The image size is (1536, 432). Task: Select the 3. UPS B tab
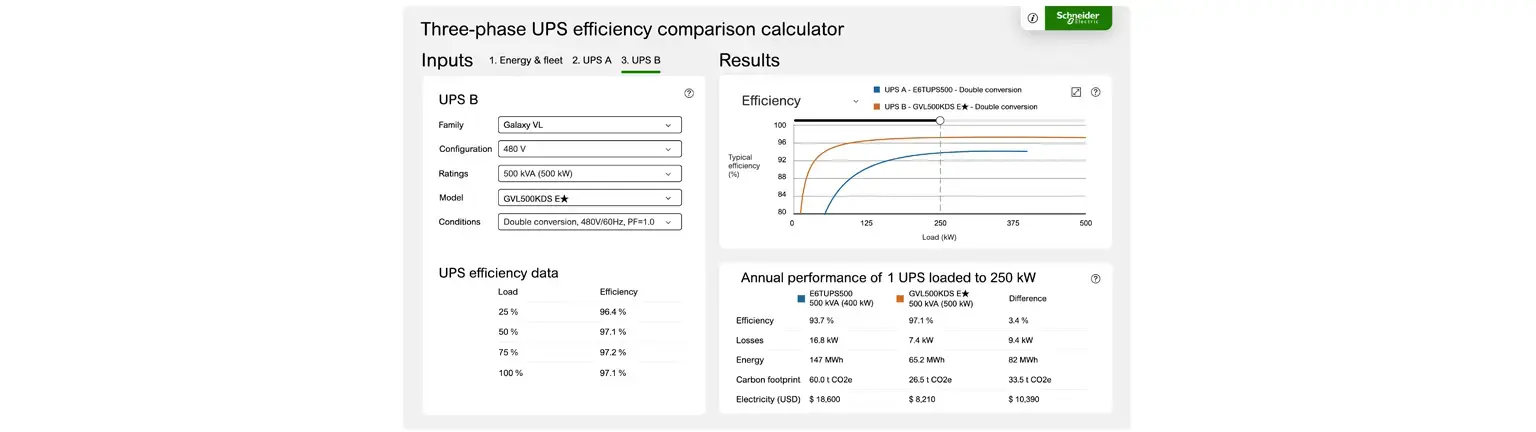[x=641, y=60]
